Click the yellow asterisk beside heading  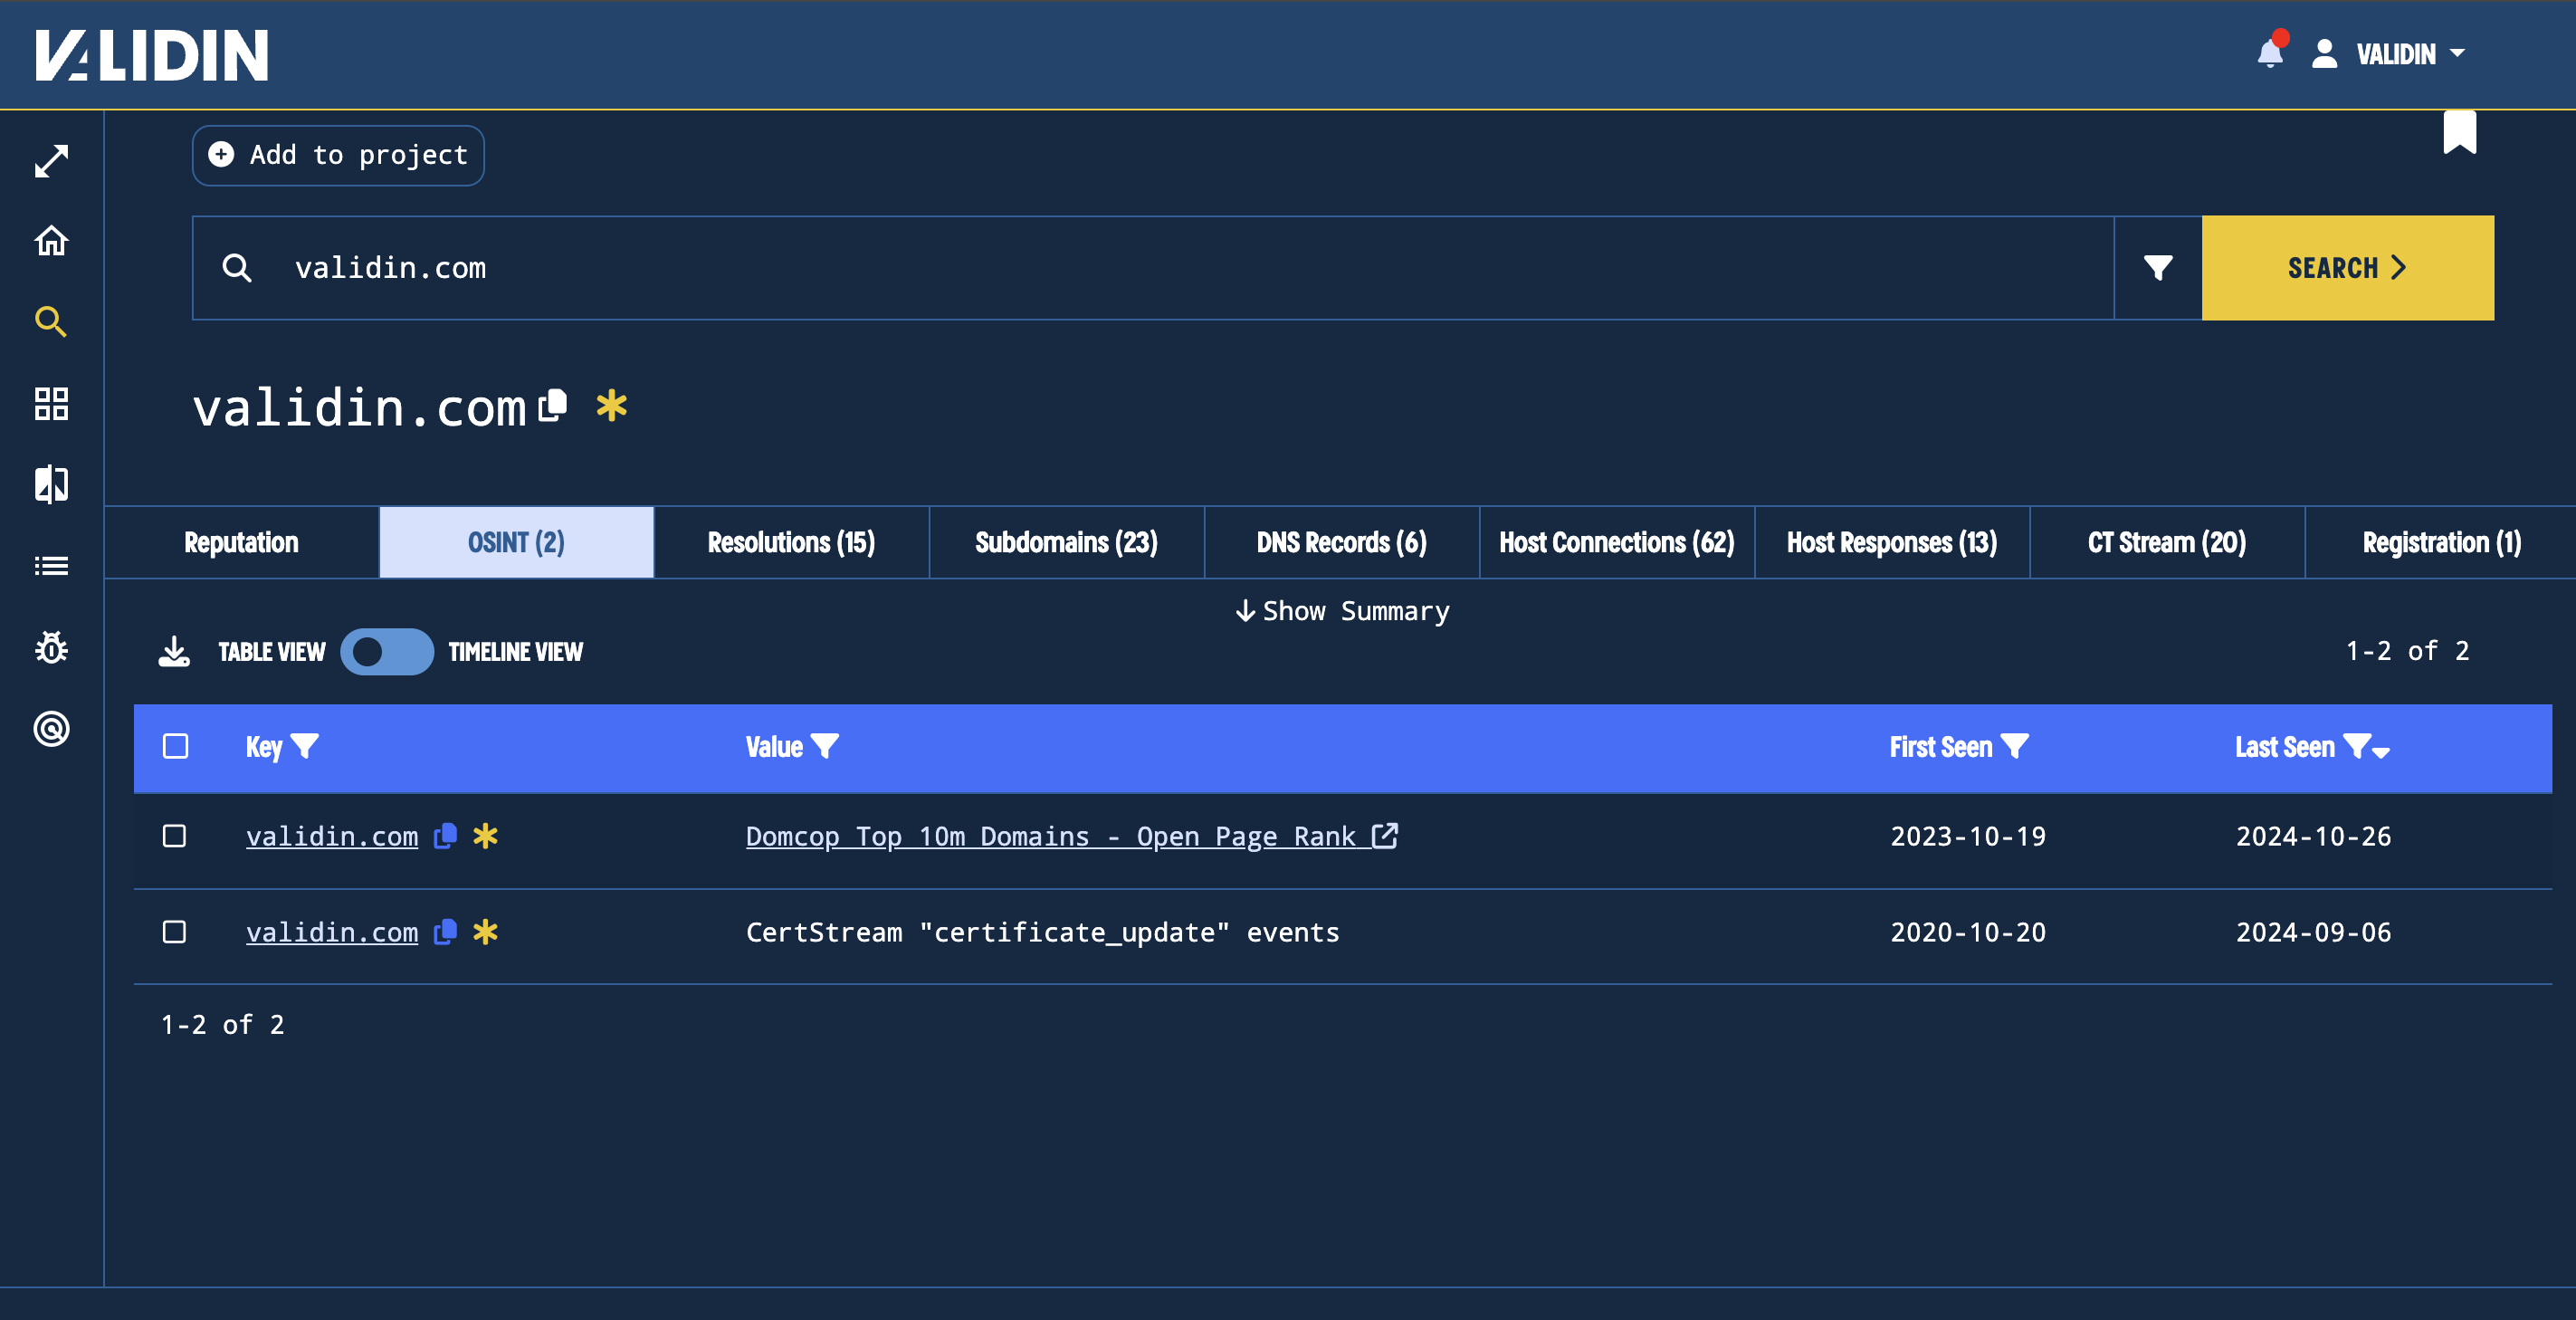click(611, 405)
